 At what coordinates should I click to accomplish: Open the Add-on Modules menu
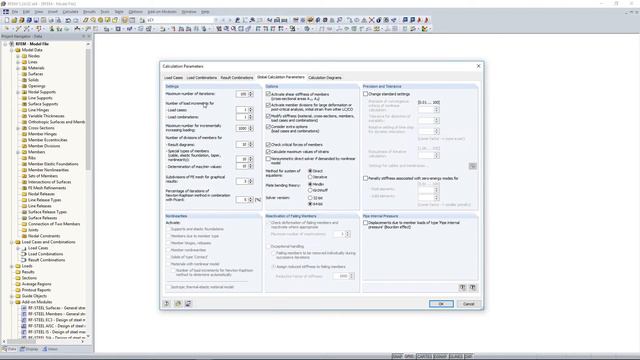(162, 12)
